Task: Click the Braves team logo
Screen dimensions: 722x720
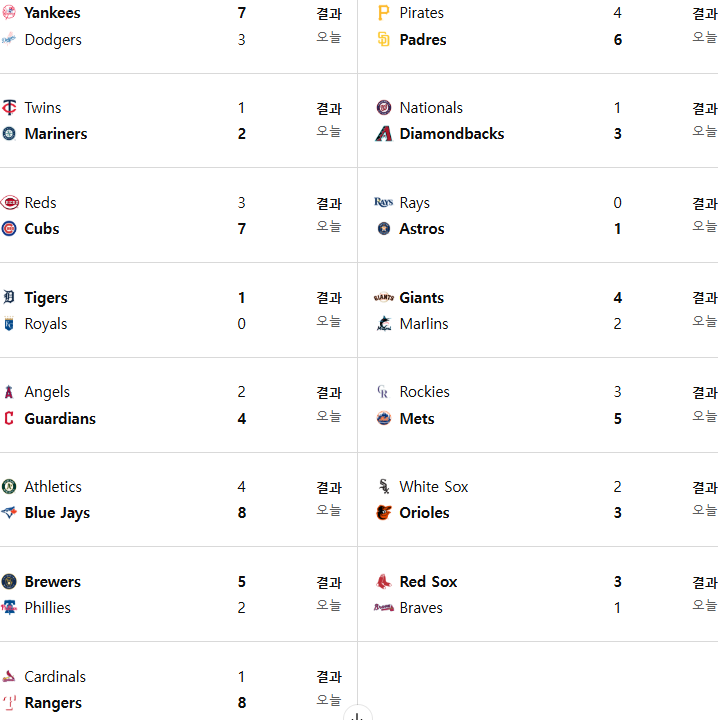Action: (x=384, y=608)
